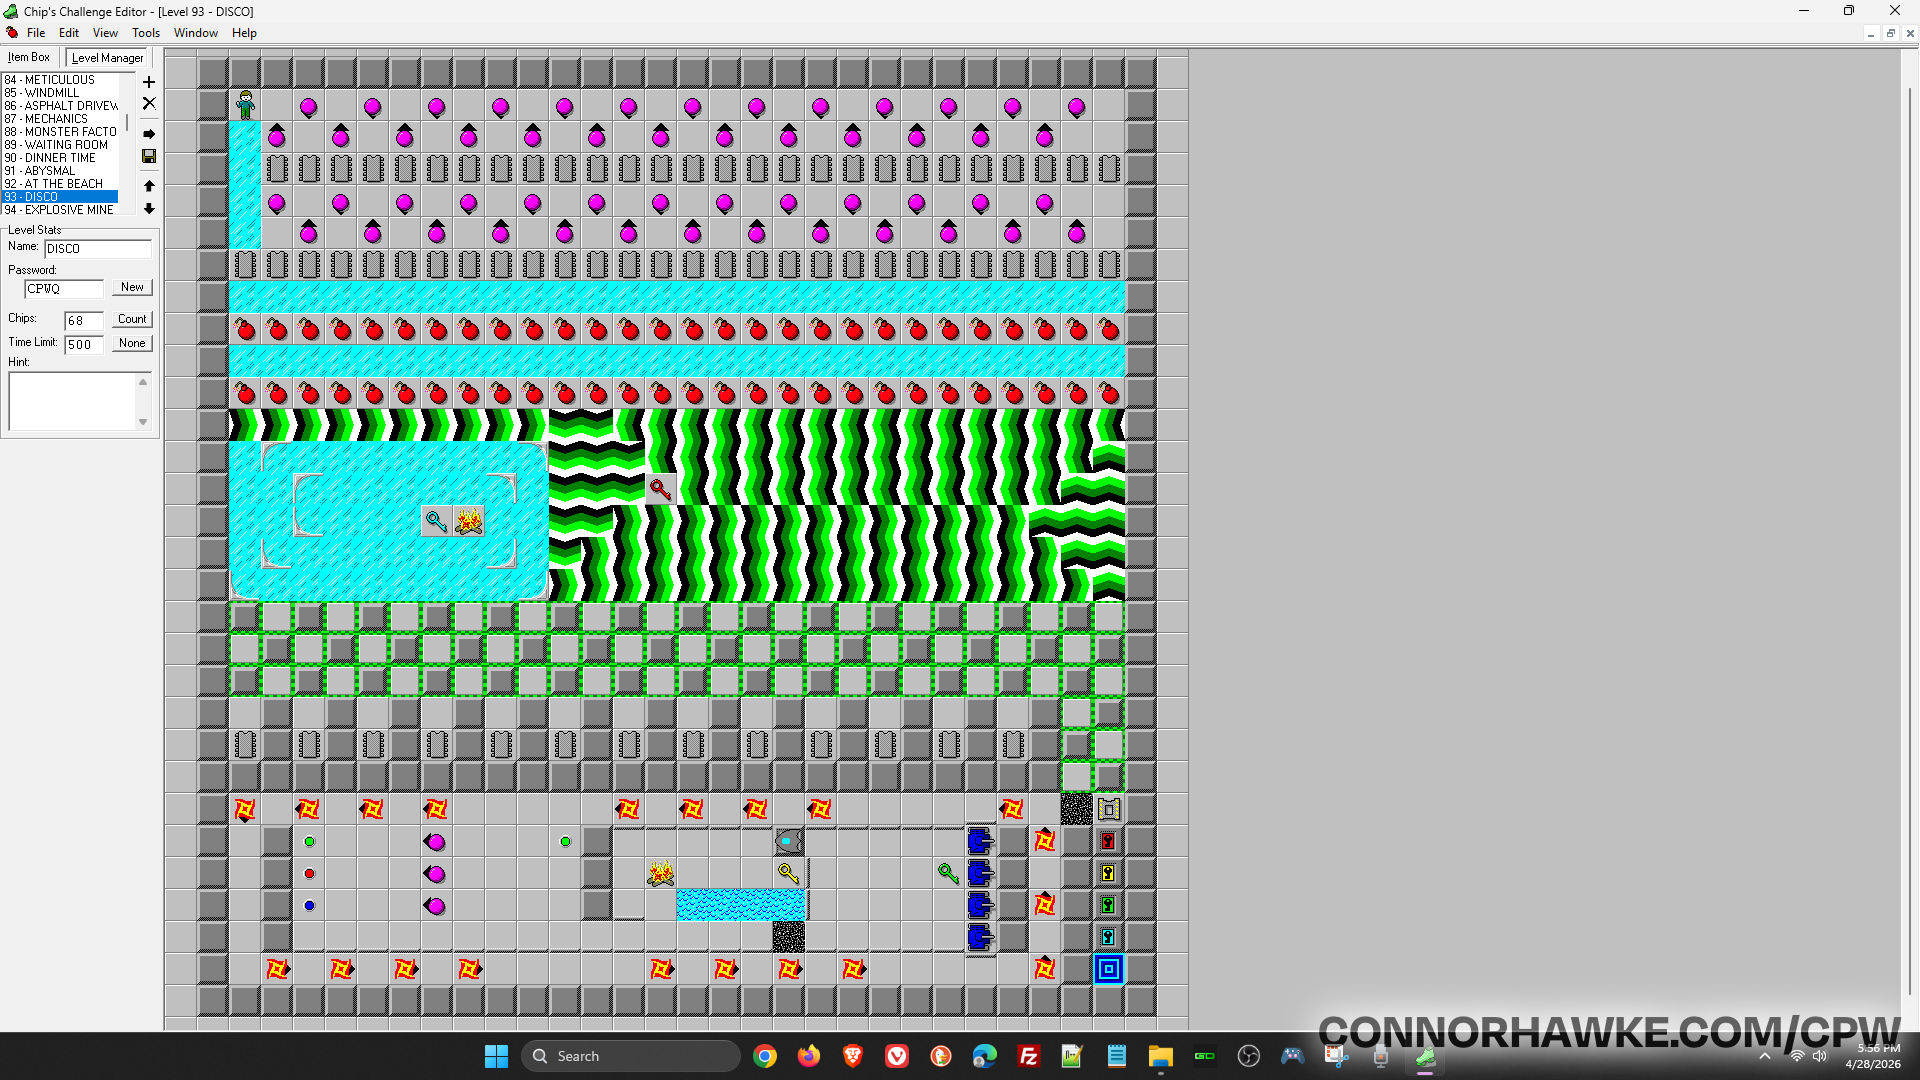This screenshot has height=1080, width=1920.
Task: Select level 92 - AT THE BEACH
Action: tap(60, 184)
